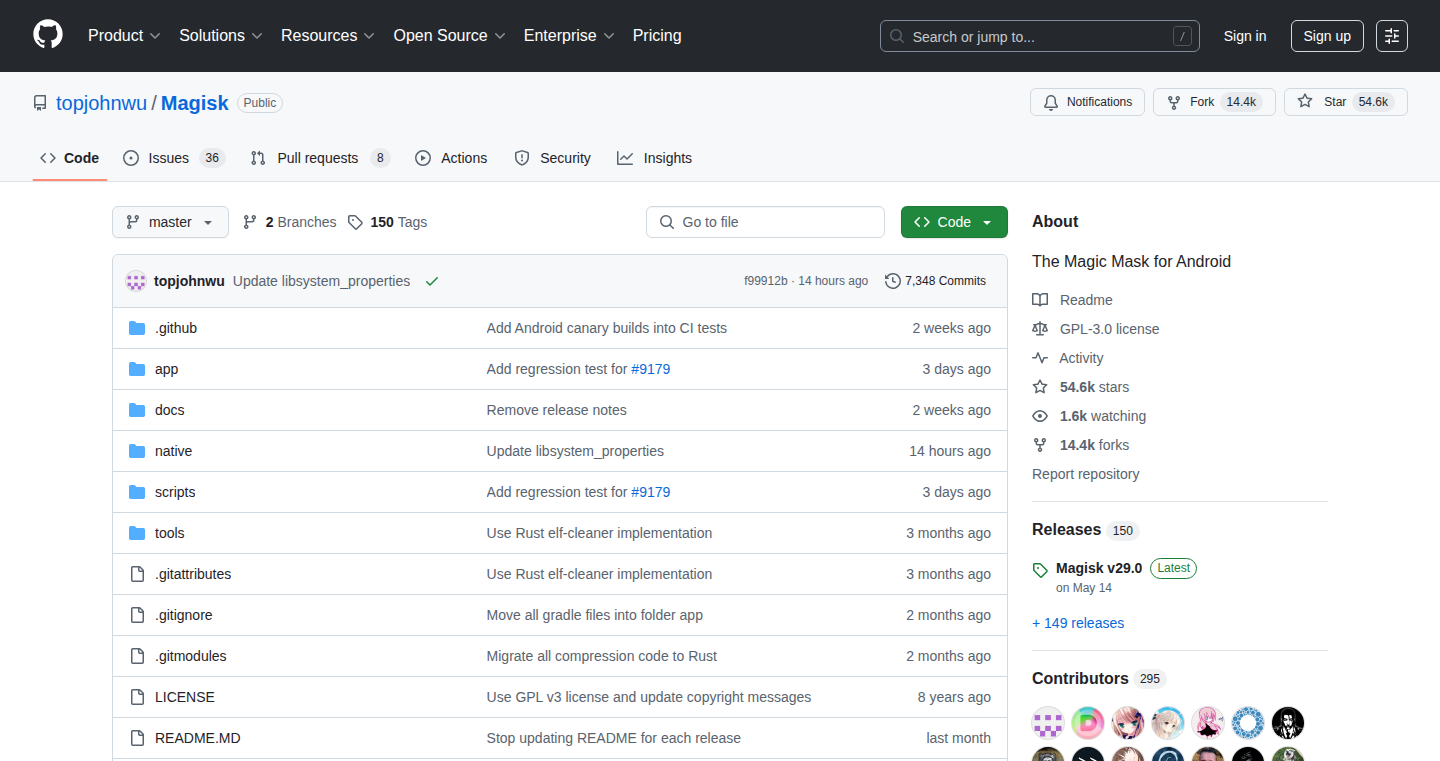
Task: Click the search or jump to field
Action: coord(1040,36)
